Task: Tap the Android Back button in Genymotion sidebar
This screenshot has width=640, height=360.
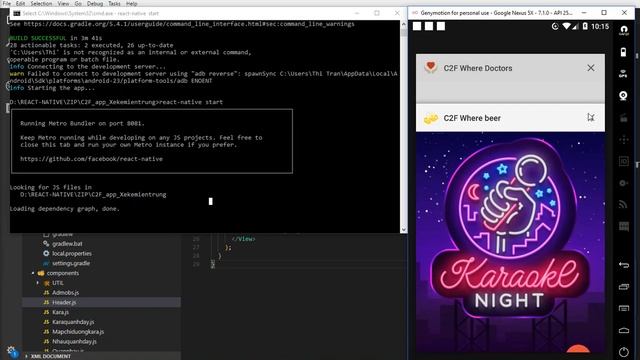Action: 624,265
